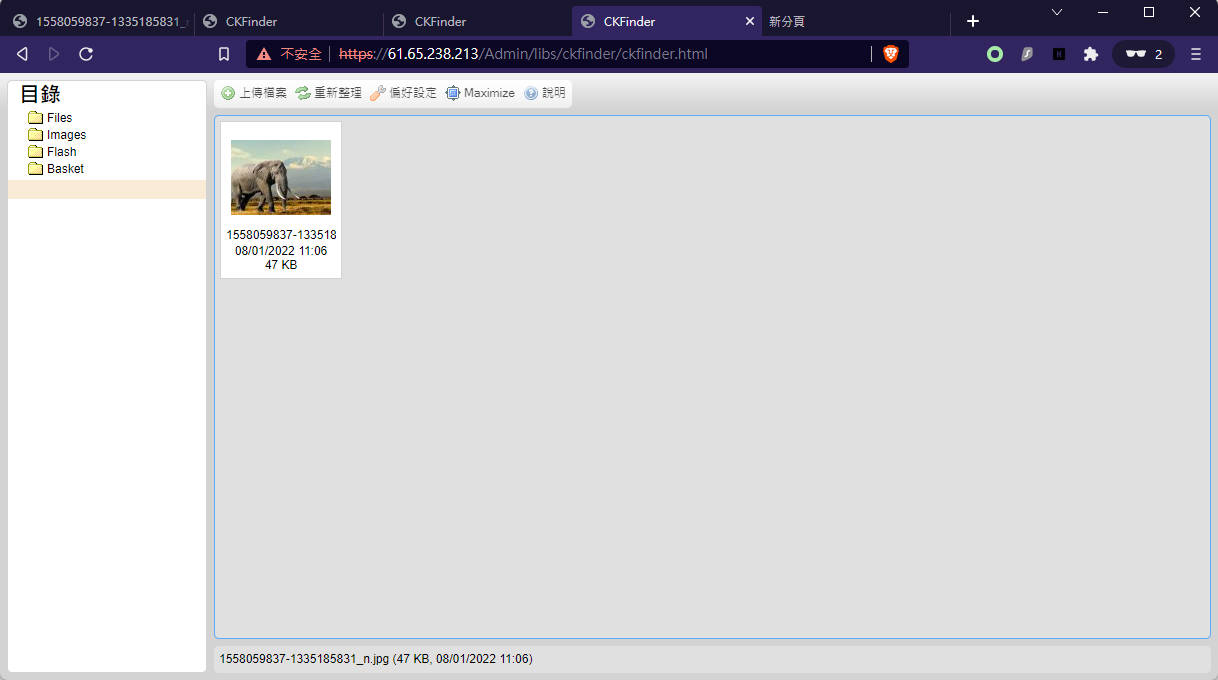This screenshot has width=1218, height=680.
Task: Click the 不安全 security warning
Action: tap(289, 54)
